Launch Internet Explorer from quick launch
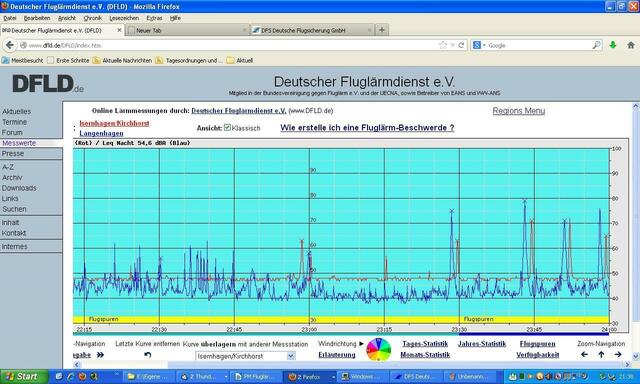The image size is (640, 384). [x=71, y=377]
